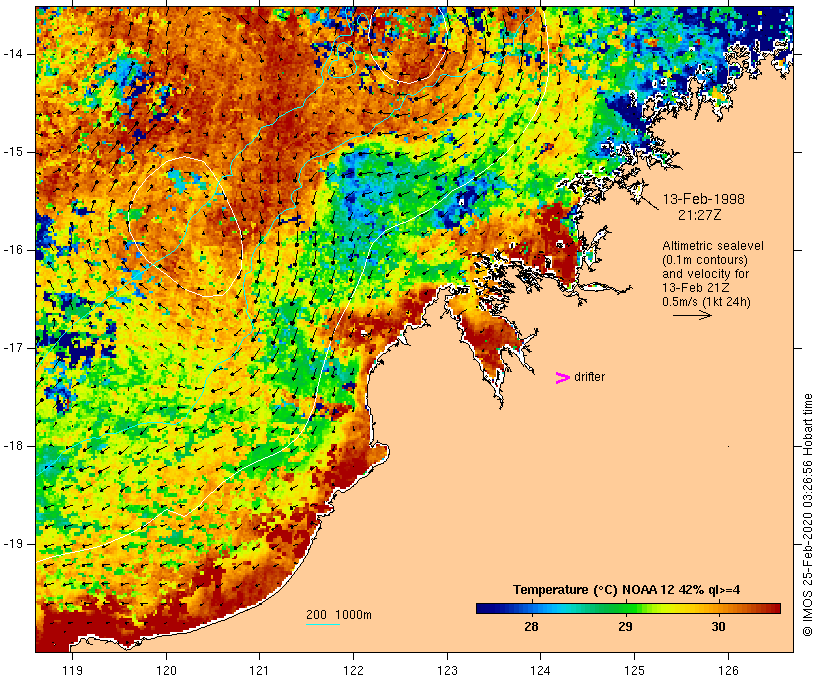Click the cyan depth contour legend line

323,624
